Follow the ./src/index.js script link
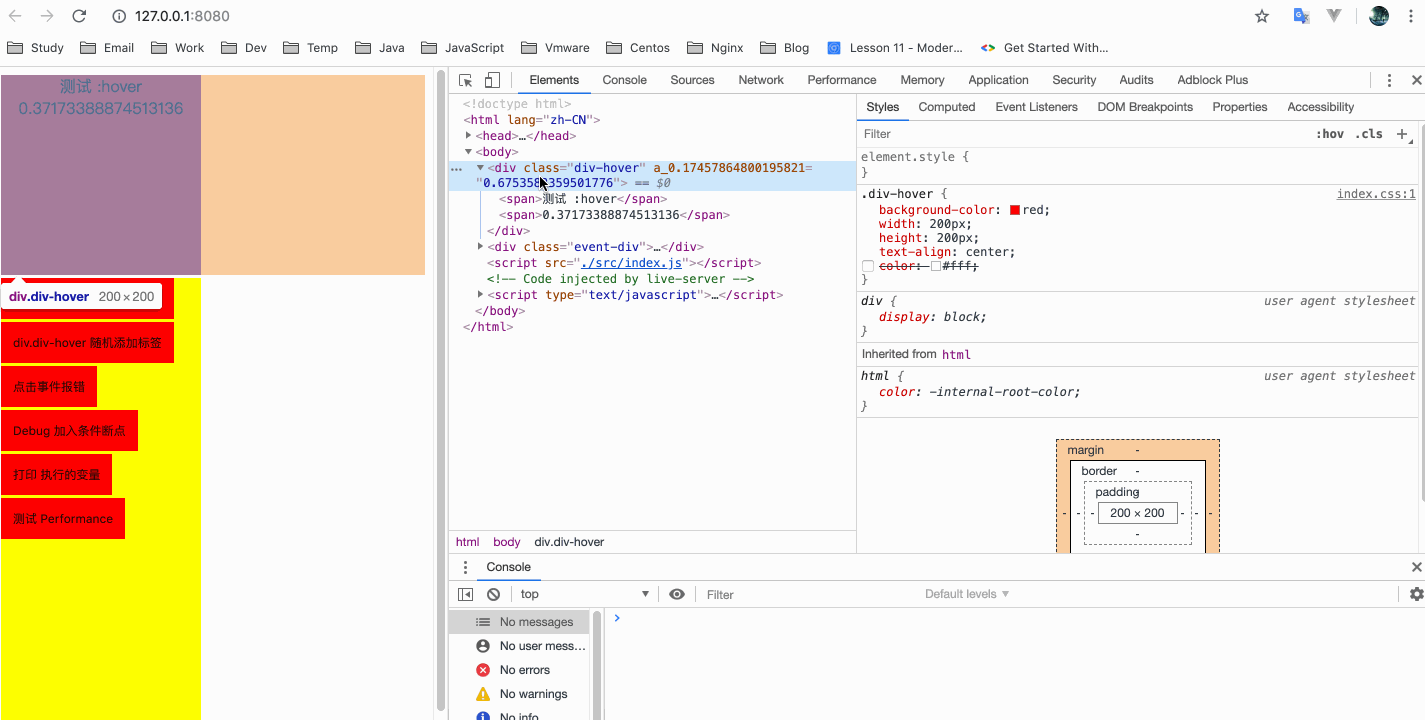Image resolution: width=1425 pixels, height=720 pixels. click(x=632, y=263)
